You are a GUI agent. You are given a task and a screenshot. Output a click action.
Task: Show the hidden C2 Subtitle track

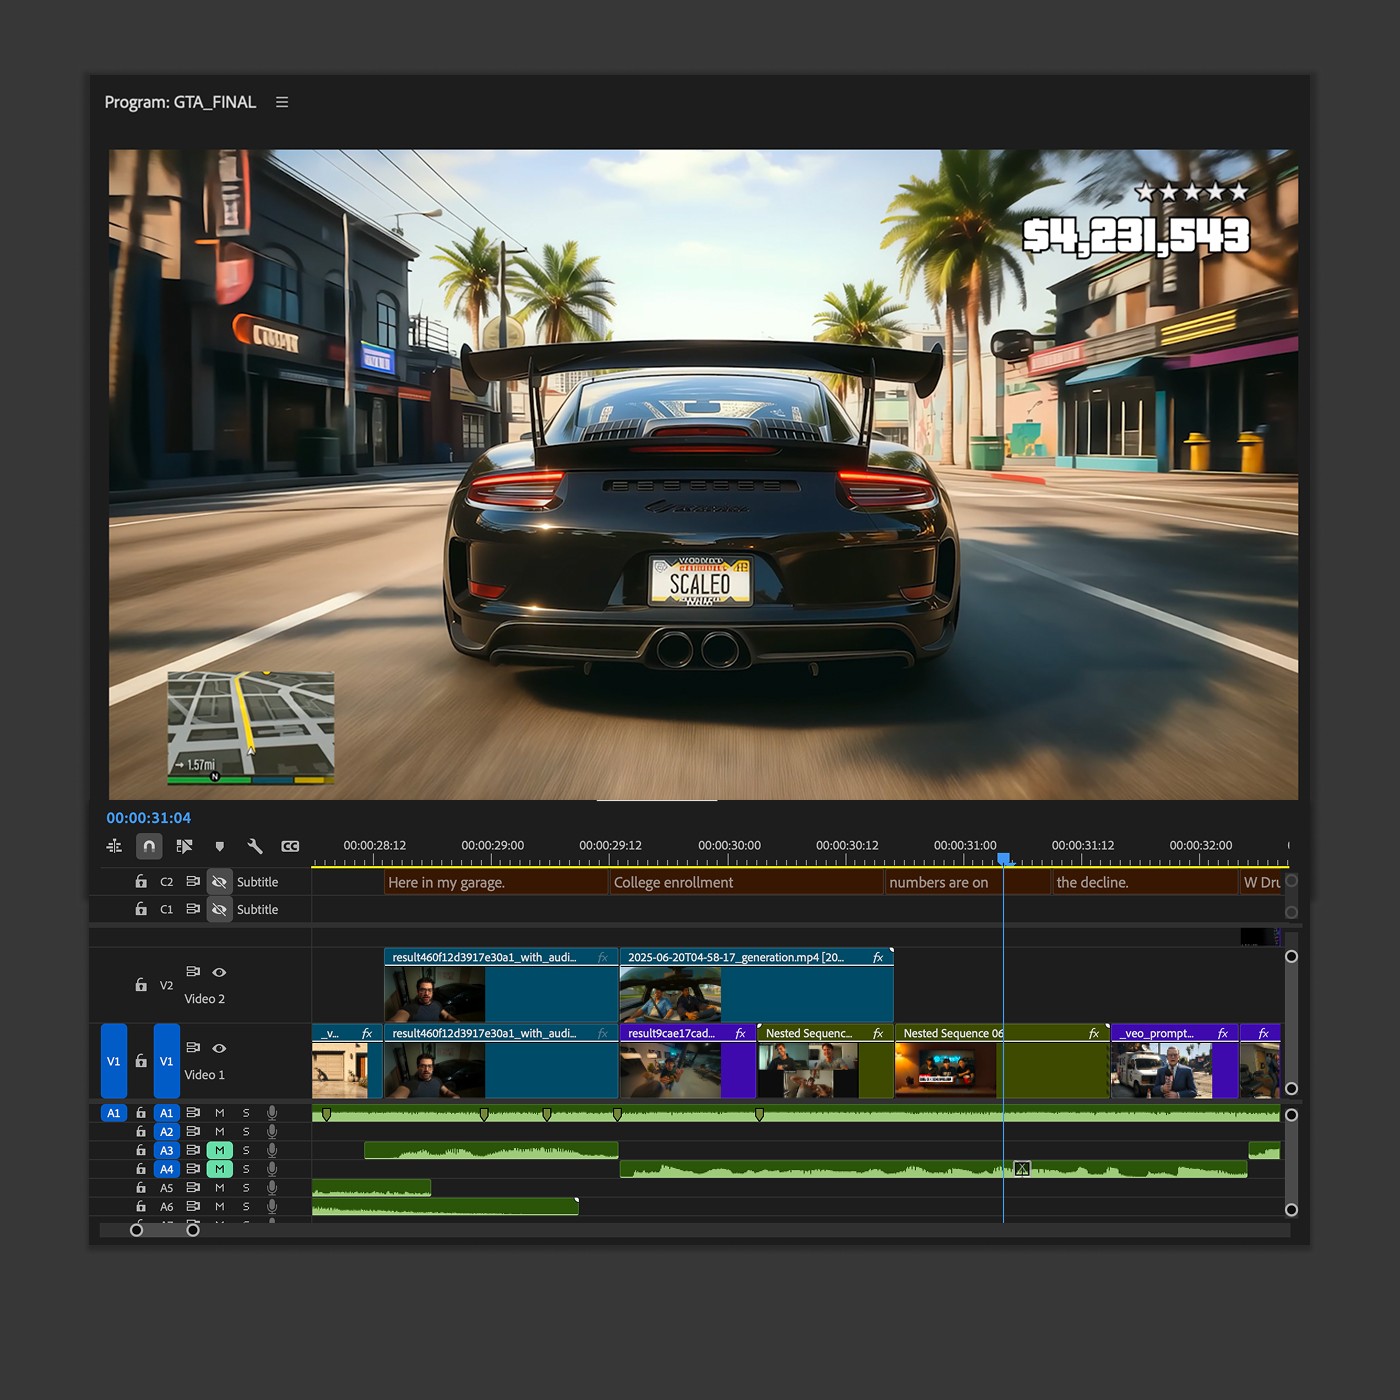click(x=219, y=882)
